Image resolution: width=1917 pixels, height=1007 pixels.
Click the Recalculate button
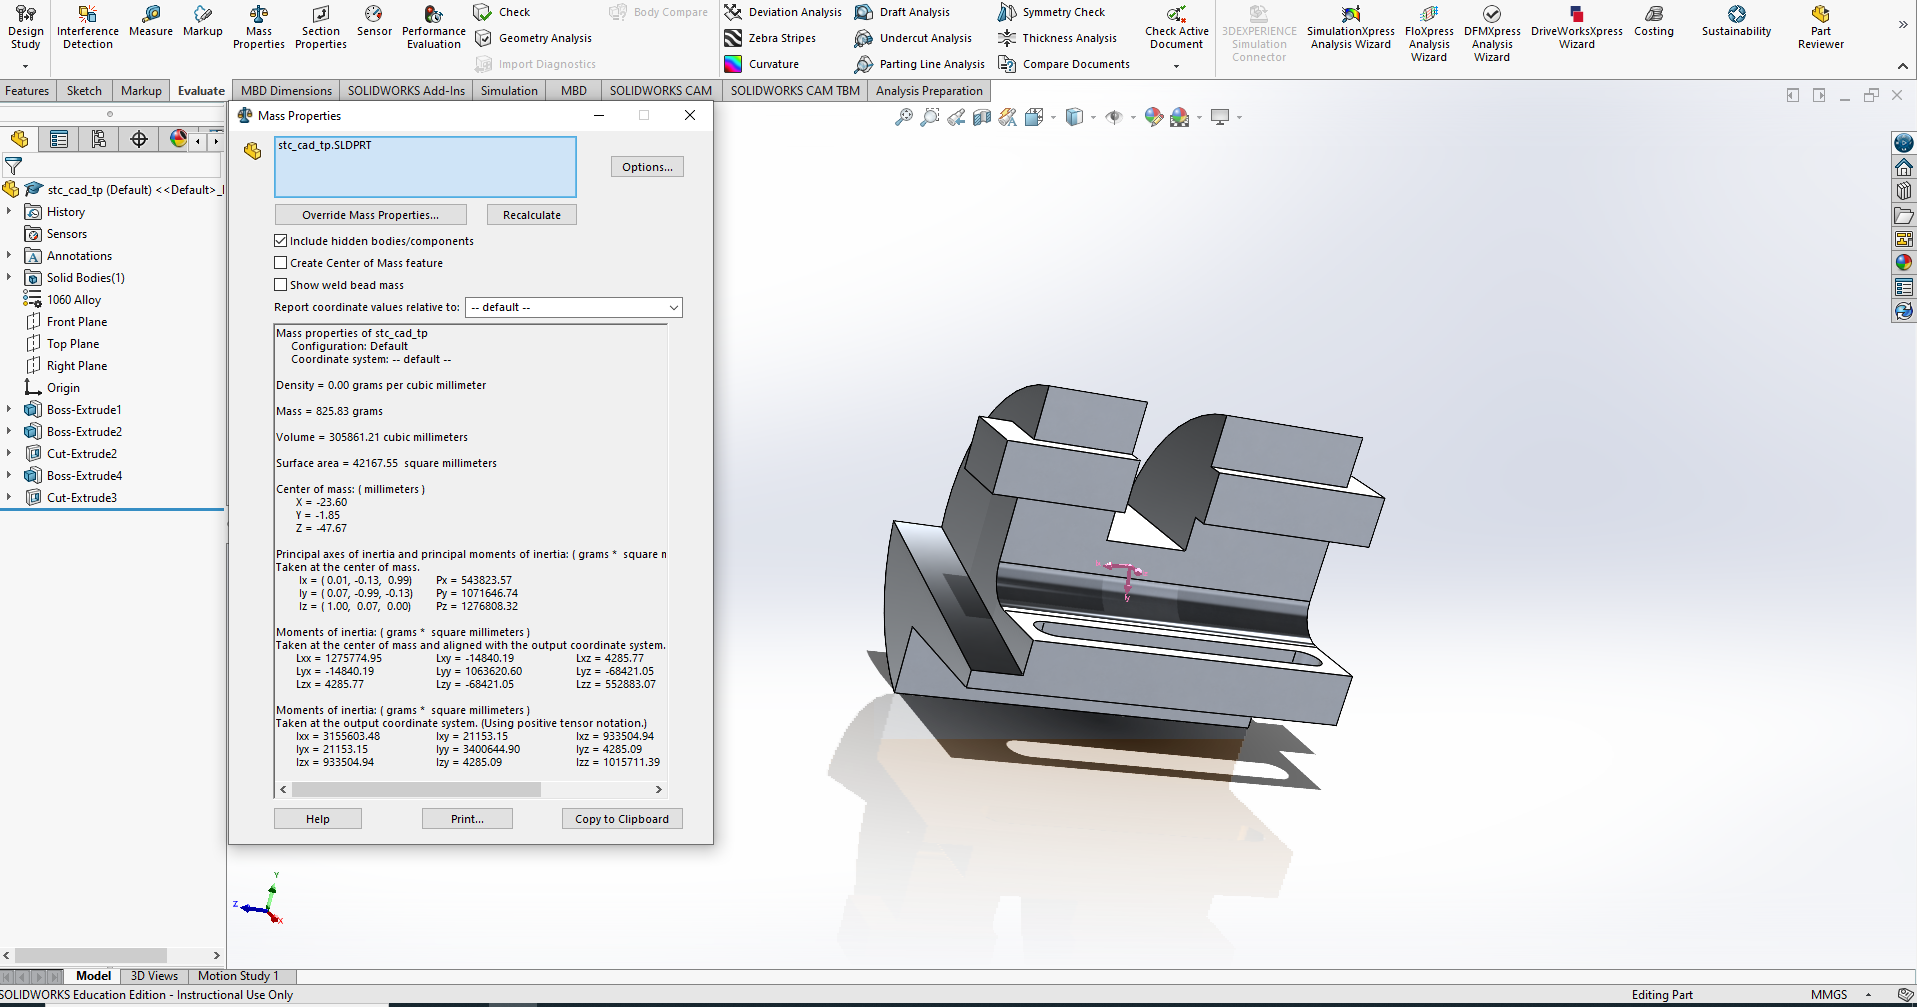click(532, 215)
